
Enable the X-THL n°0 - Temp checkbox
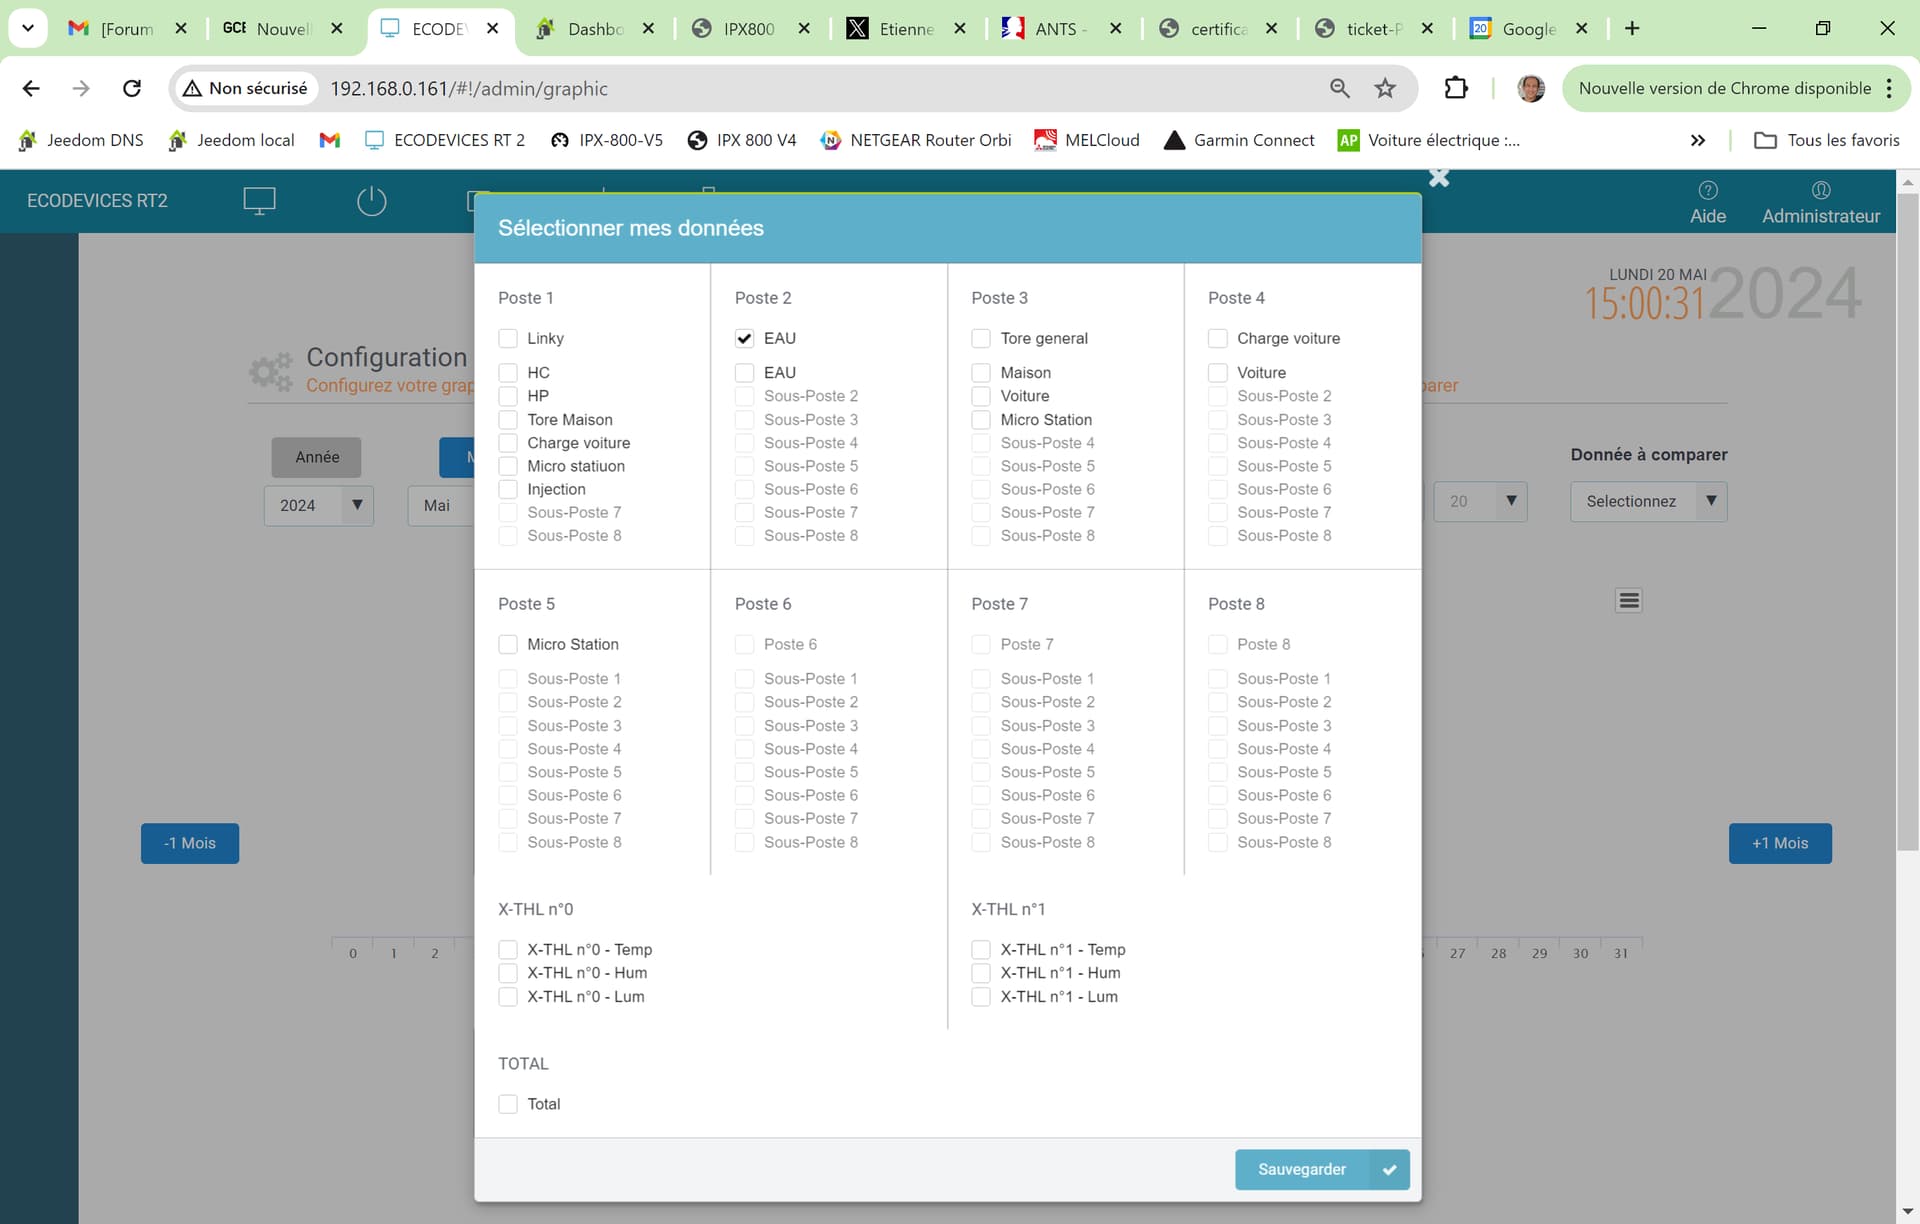(508, 950)
